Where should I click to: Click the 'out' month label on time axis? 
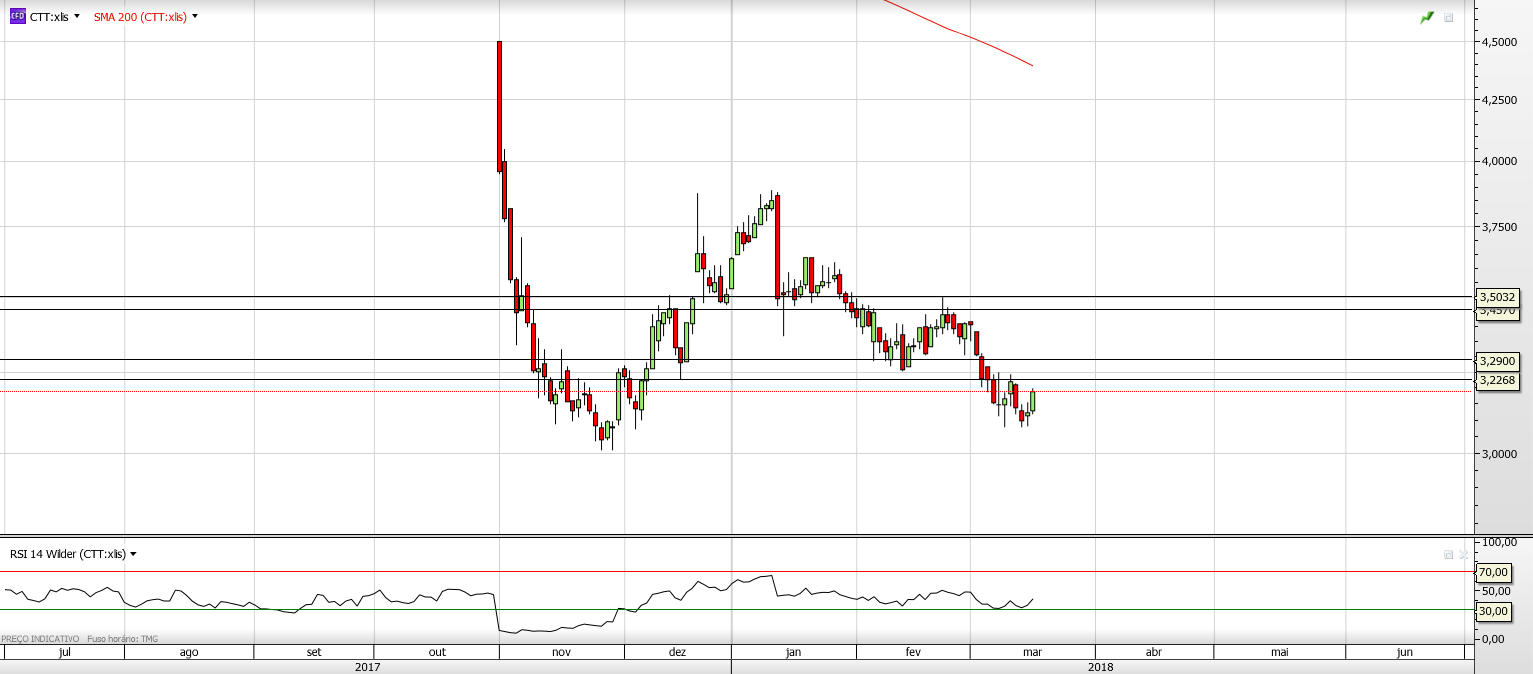tap(437, 652)
